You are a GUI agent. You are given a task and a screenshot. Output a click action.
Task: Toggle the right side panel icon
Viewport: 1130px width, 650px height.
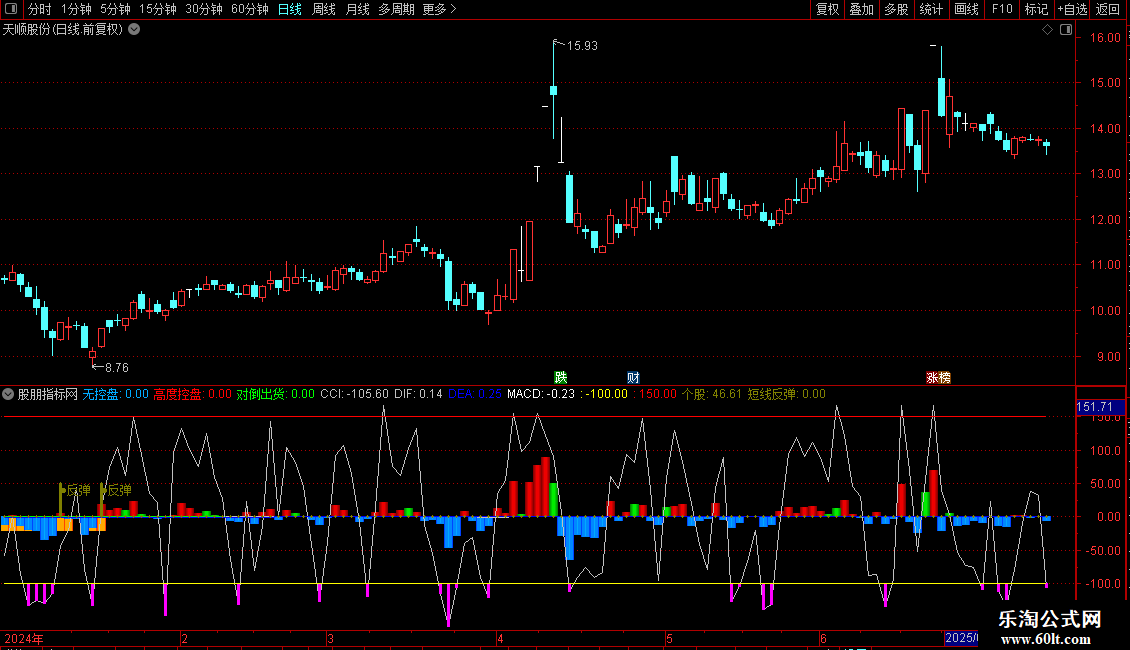point(1066,30)
